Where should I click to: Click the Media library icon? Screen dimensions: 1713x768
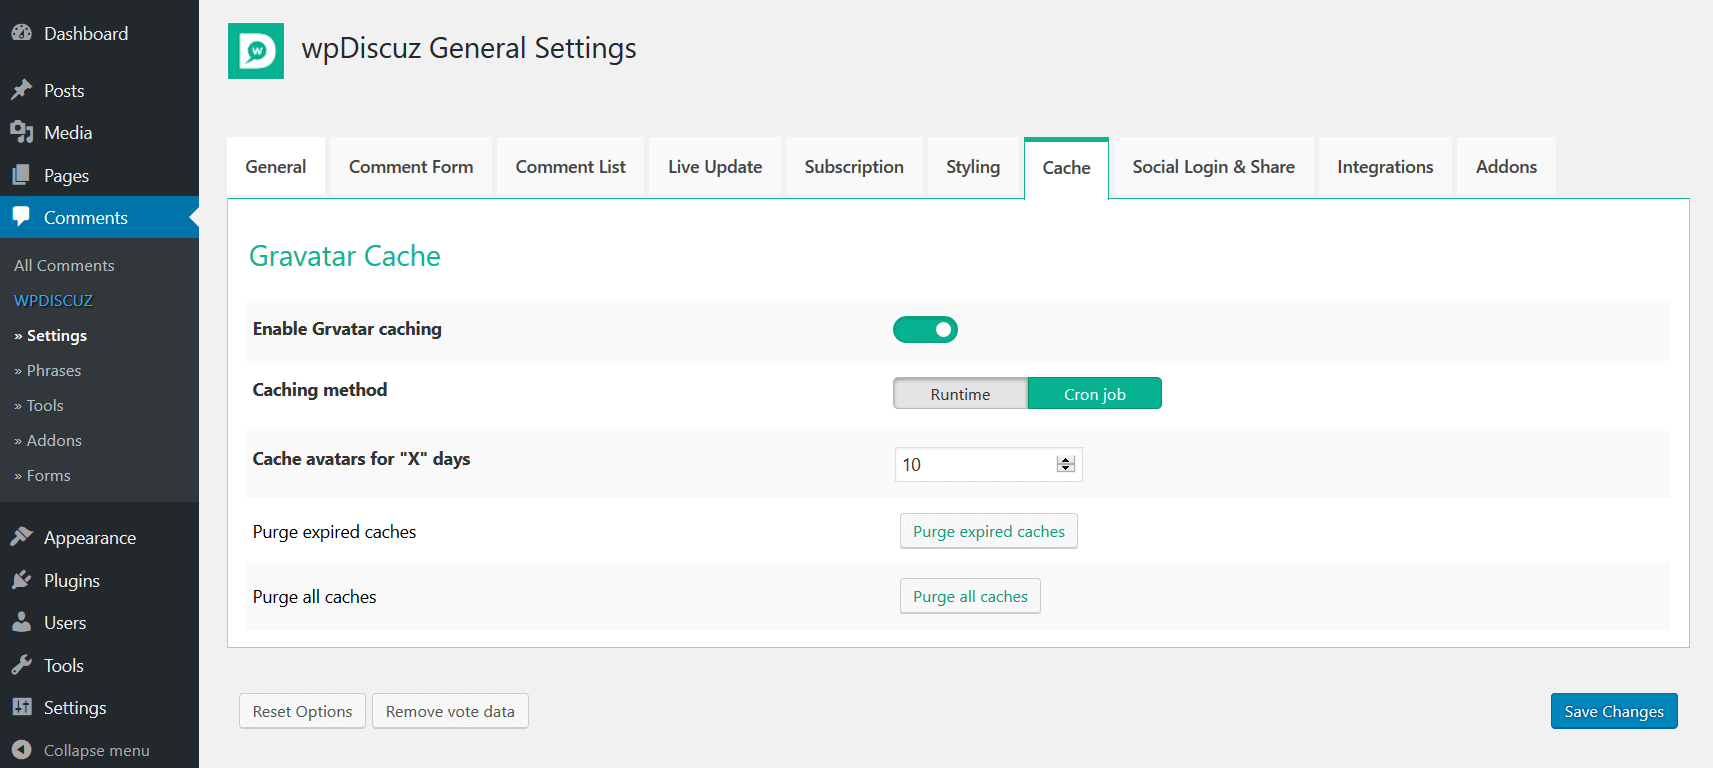coord(21,132)
